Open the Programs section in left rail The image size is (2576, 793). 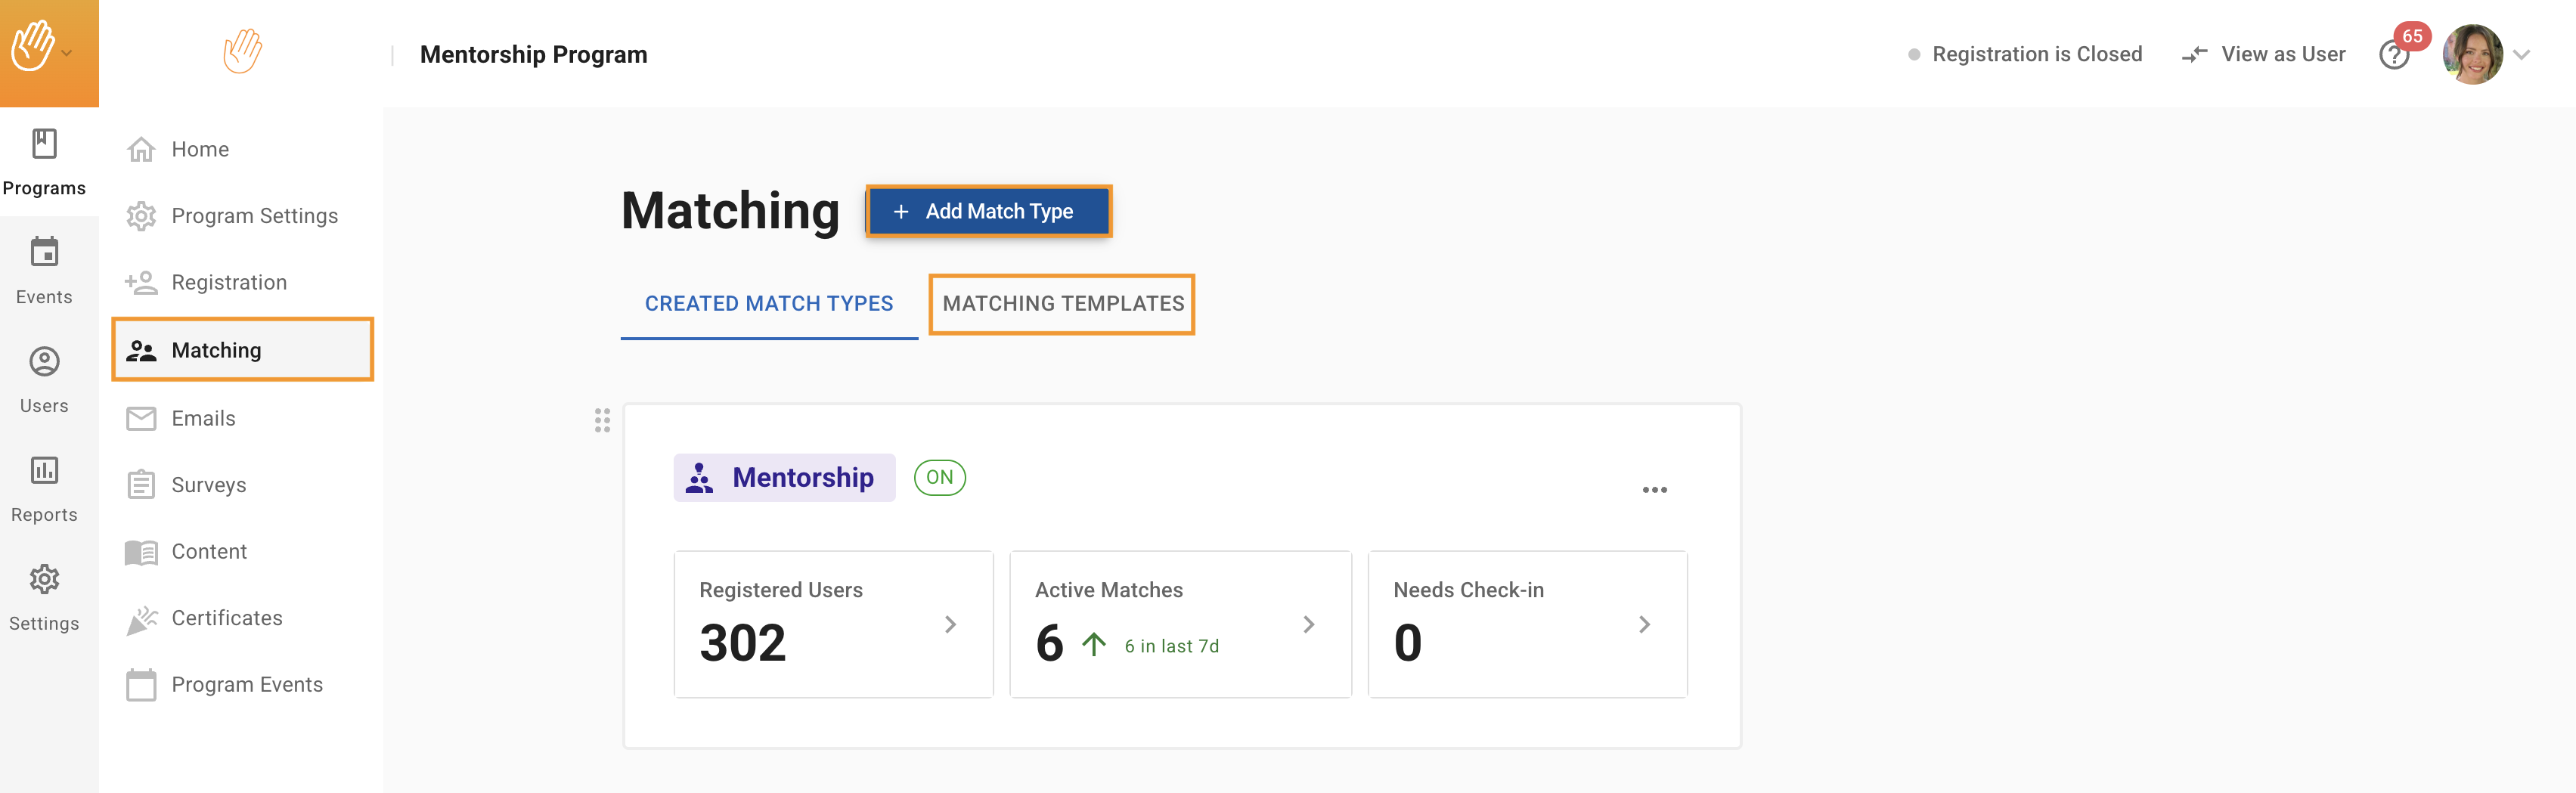tap(44, 161)
